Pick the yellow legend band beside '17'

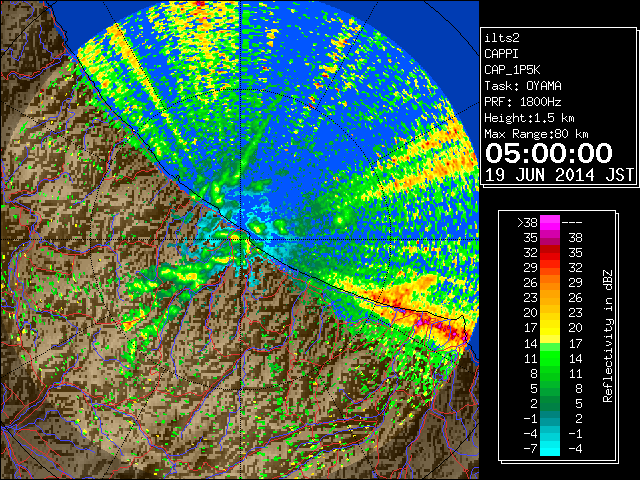(x=550, y=328)
